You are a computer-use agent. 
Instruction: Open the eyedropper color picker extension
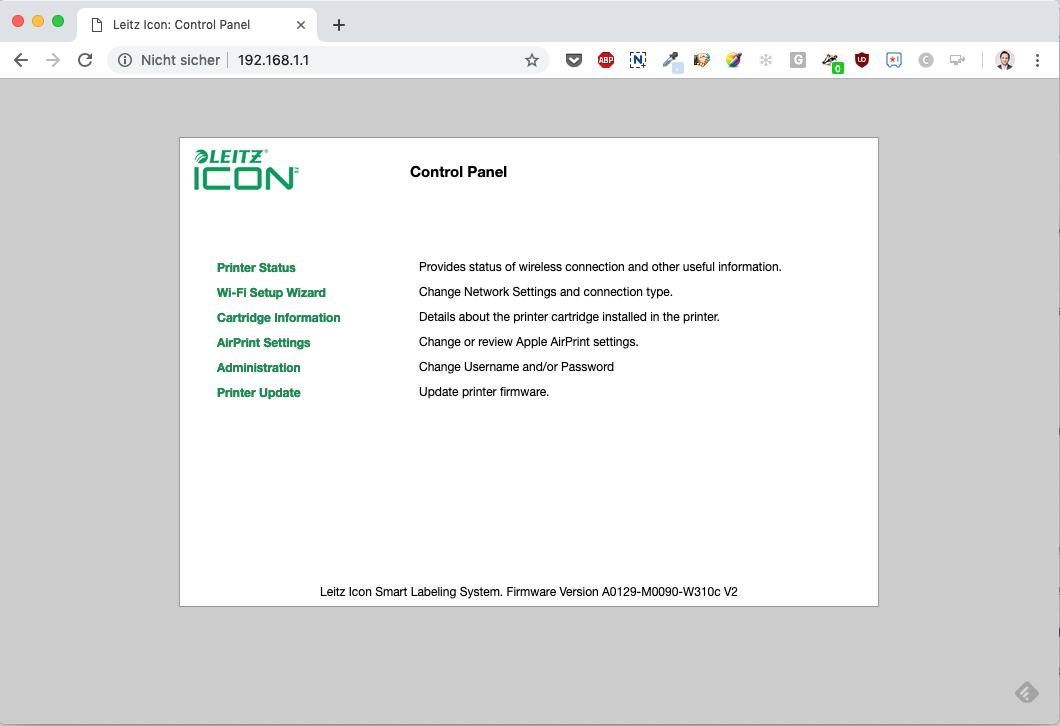pos(671,62)
